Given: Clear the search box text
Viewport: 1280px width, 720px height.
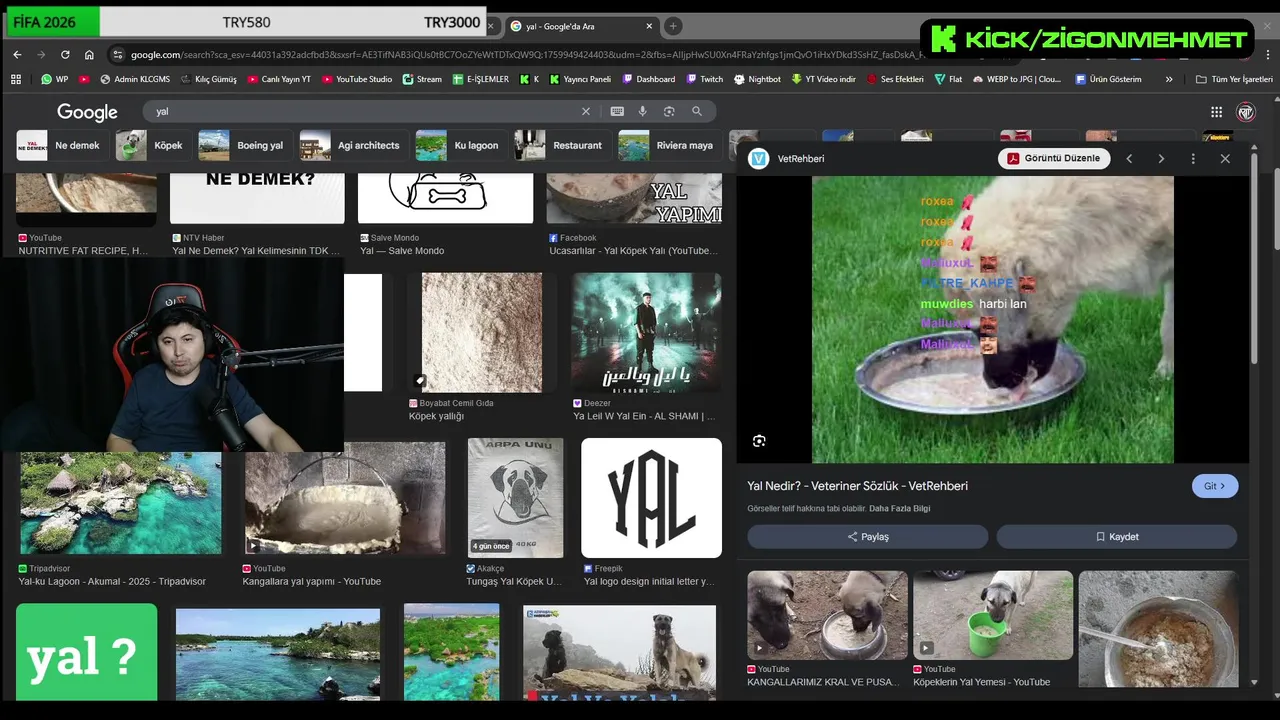Looking at the screenshot, I should (x=586, y=112).
